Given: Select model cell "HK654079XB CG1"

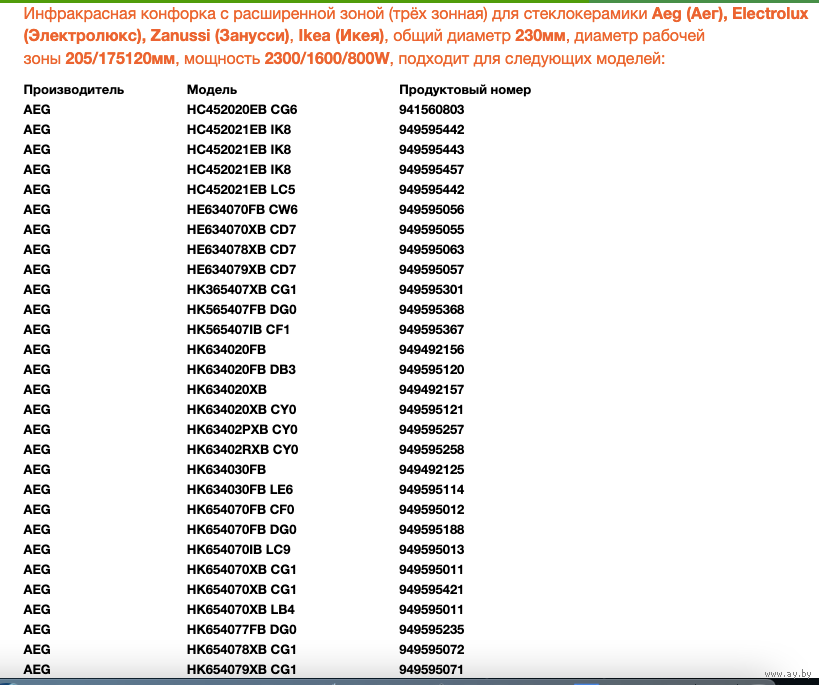Looking at the screenshot, I should [x=241, y=669].
